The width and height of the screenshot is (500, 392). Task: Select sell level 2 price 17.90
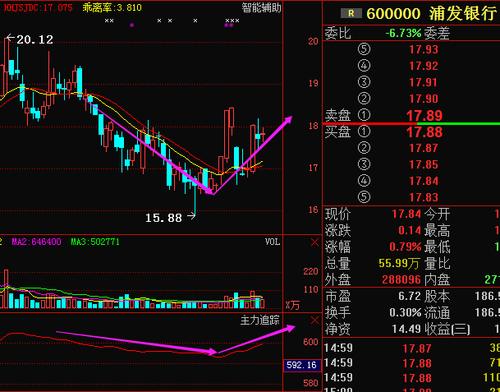423,99
